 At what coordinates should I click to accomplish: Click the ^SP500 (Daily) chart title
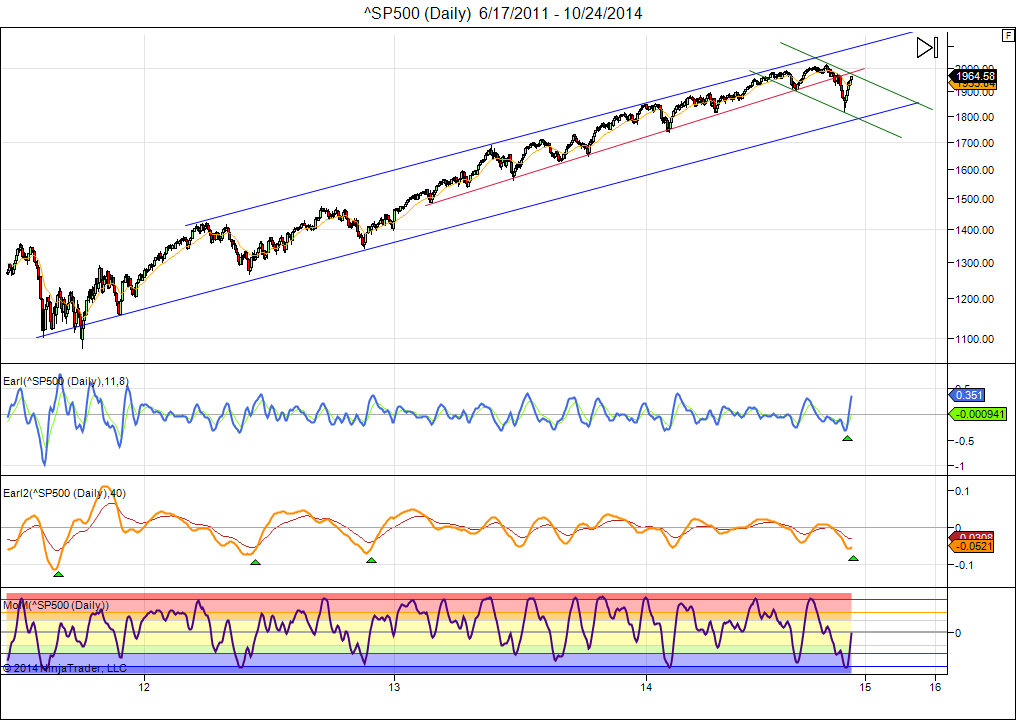[x=503, y=13]
